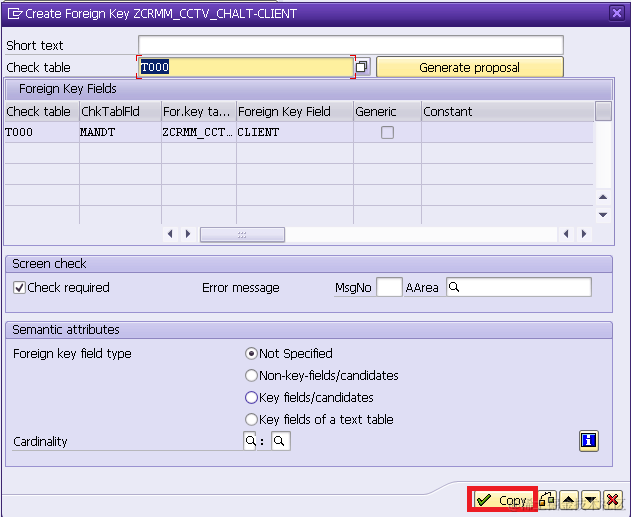Click left arrow of left horizontal scrollbar

point(170,234)
